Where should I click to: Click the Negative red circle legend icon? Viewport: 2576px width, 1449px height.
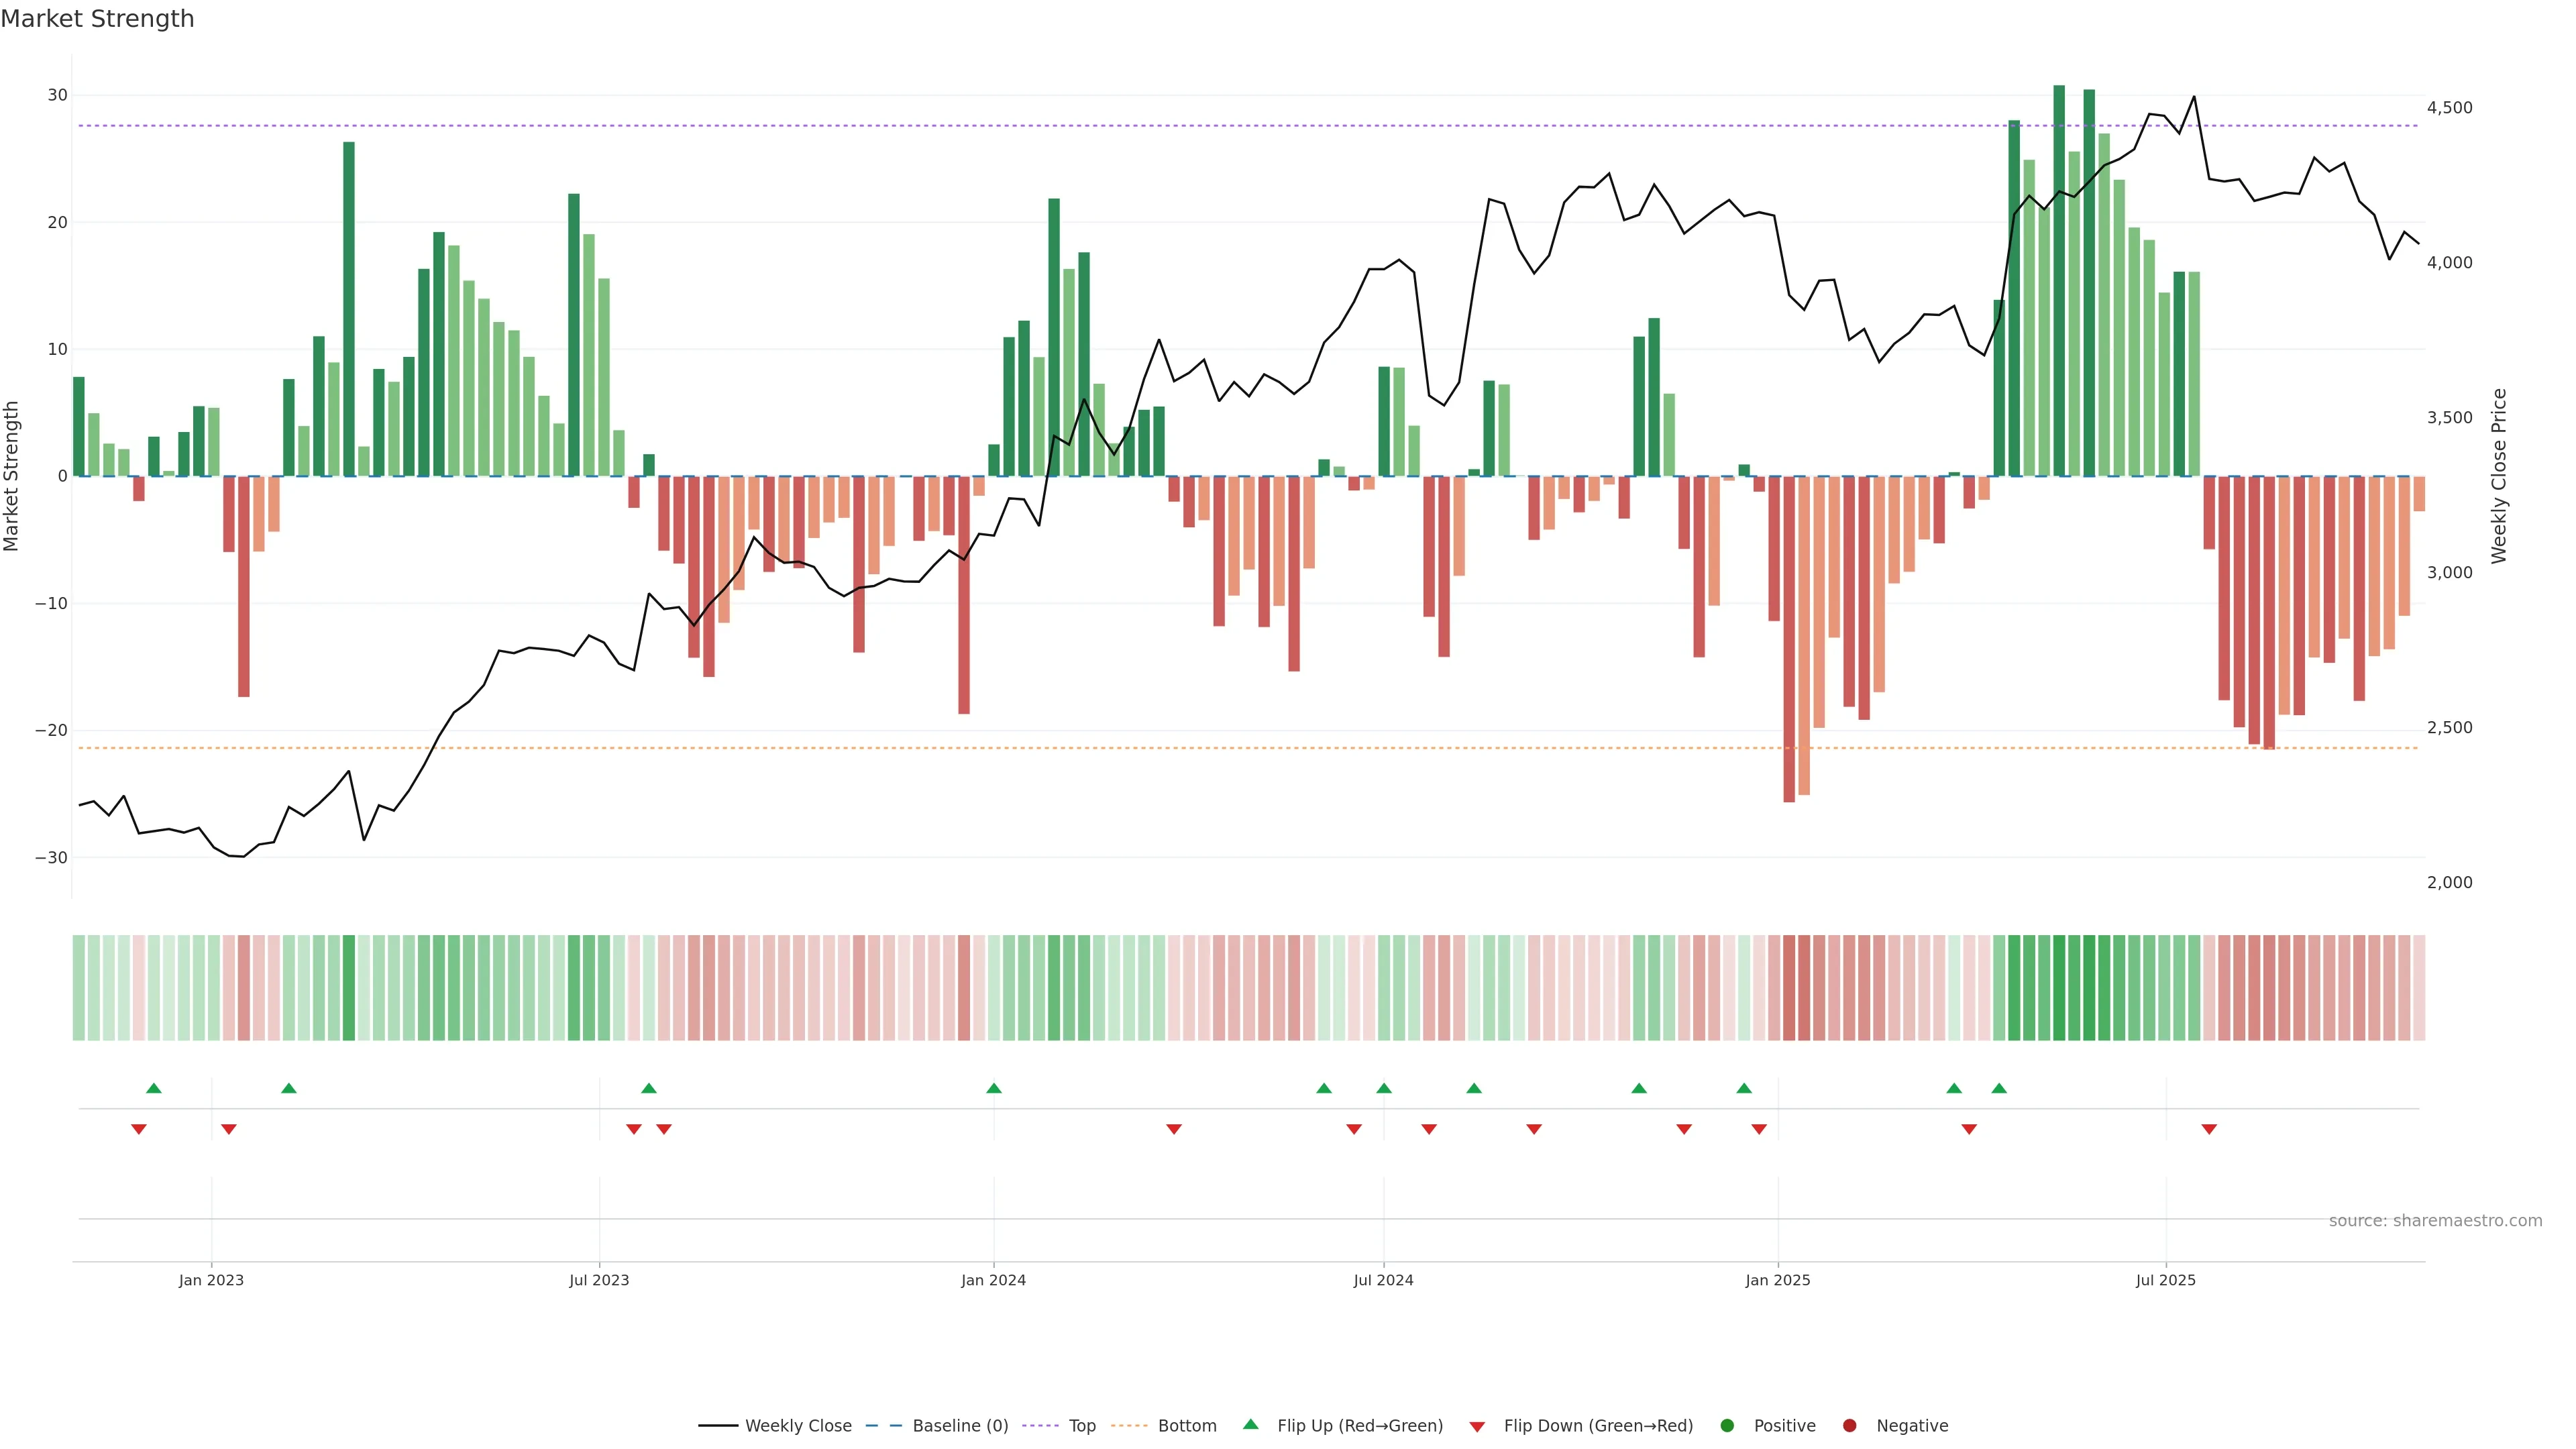(1849, 1426)
